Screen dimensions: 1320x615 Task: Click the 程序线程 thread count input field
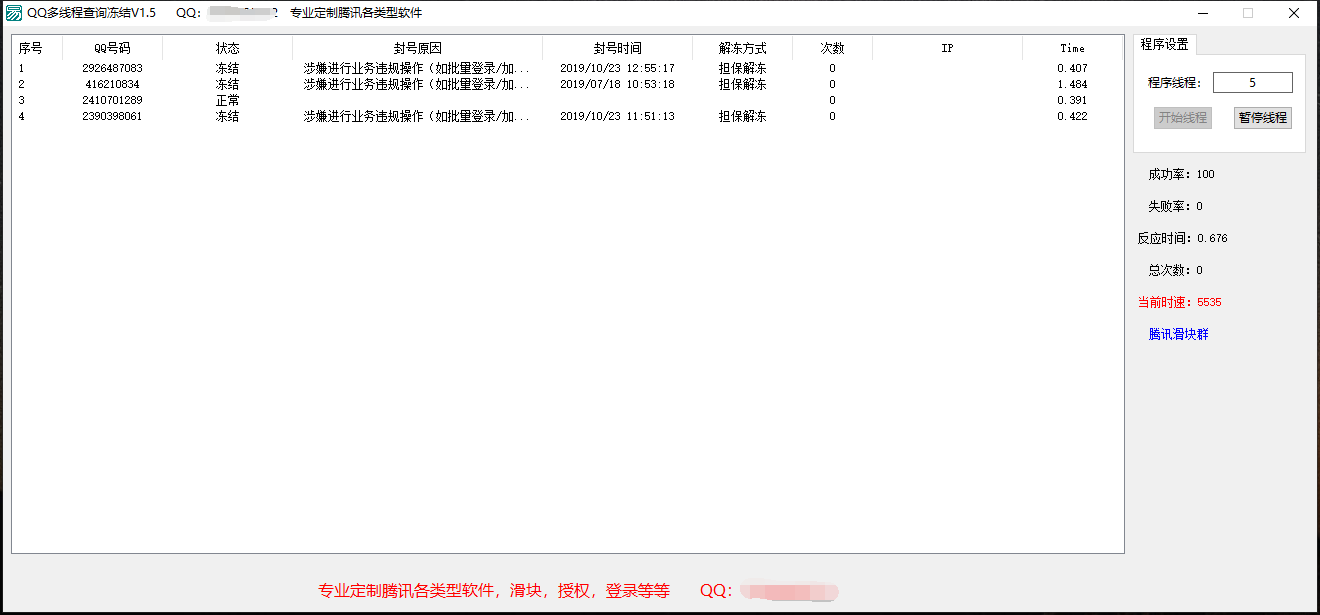point(1253,82)
